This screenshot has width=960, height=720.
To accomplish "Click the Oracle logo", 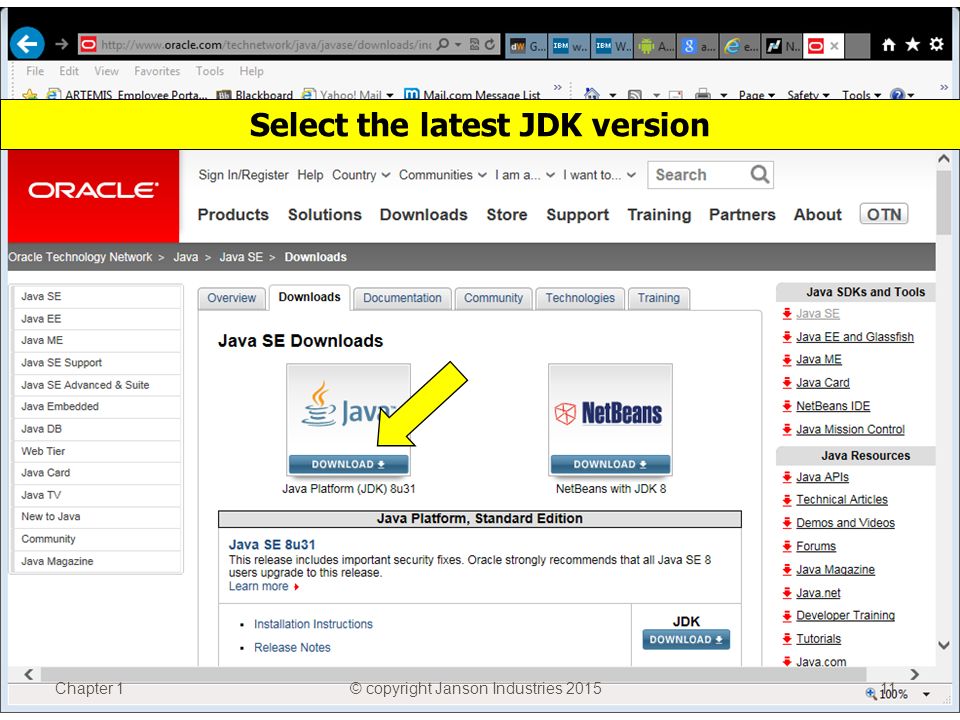I will pyautogui.click(x=94, y=190).
